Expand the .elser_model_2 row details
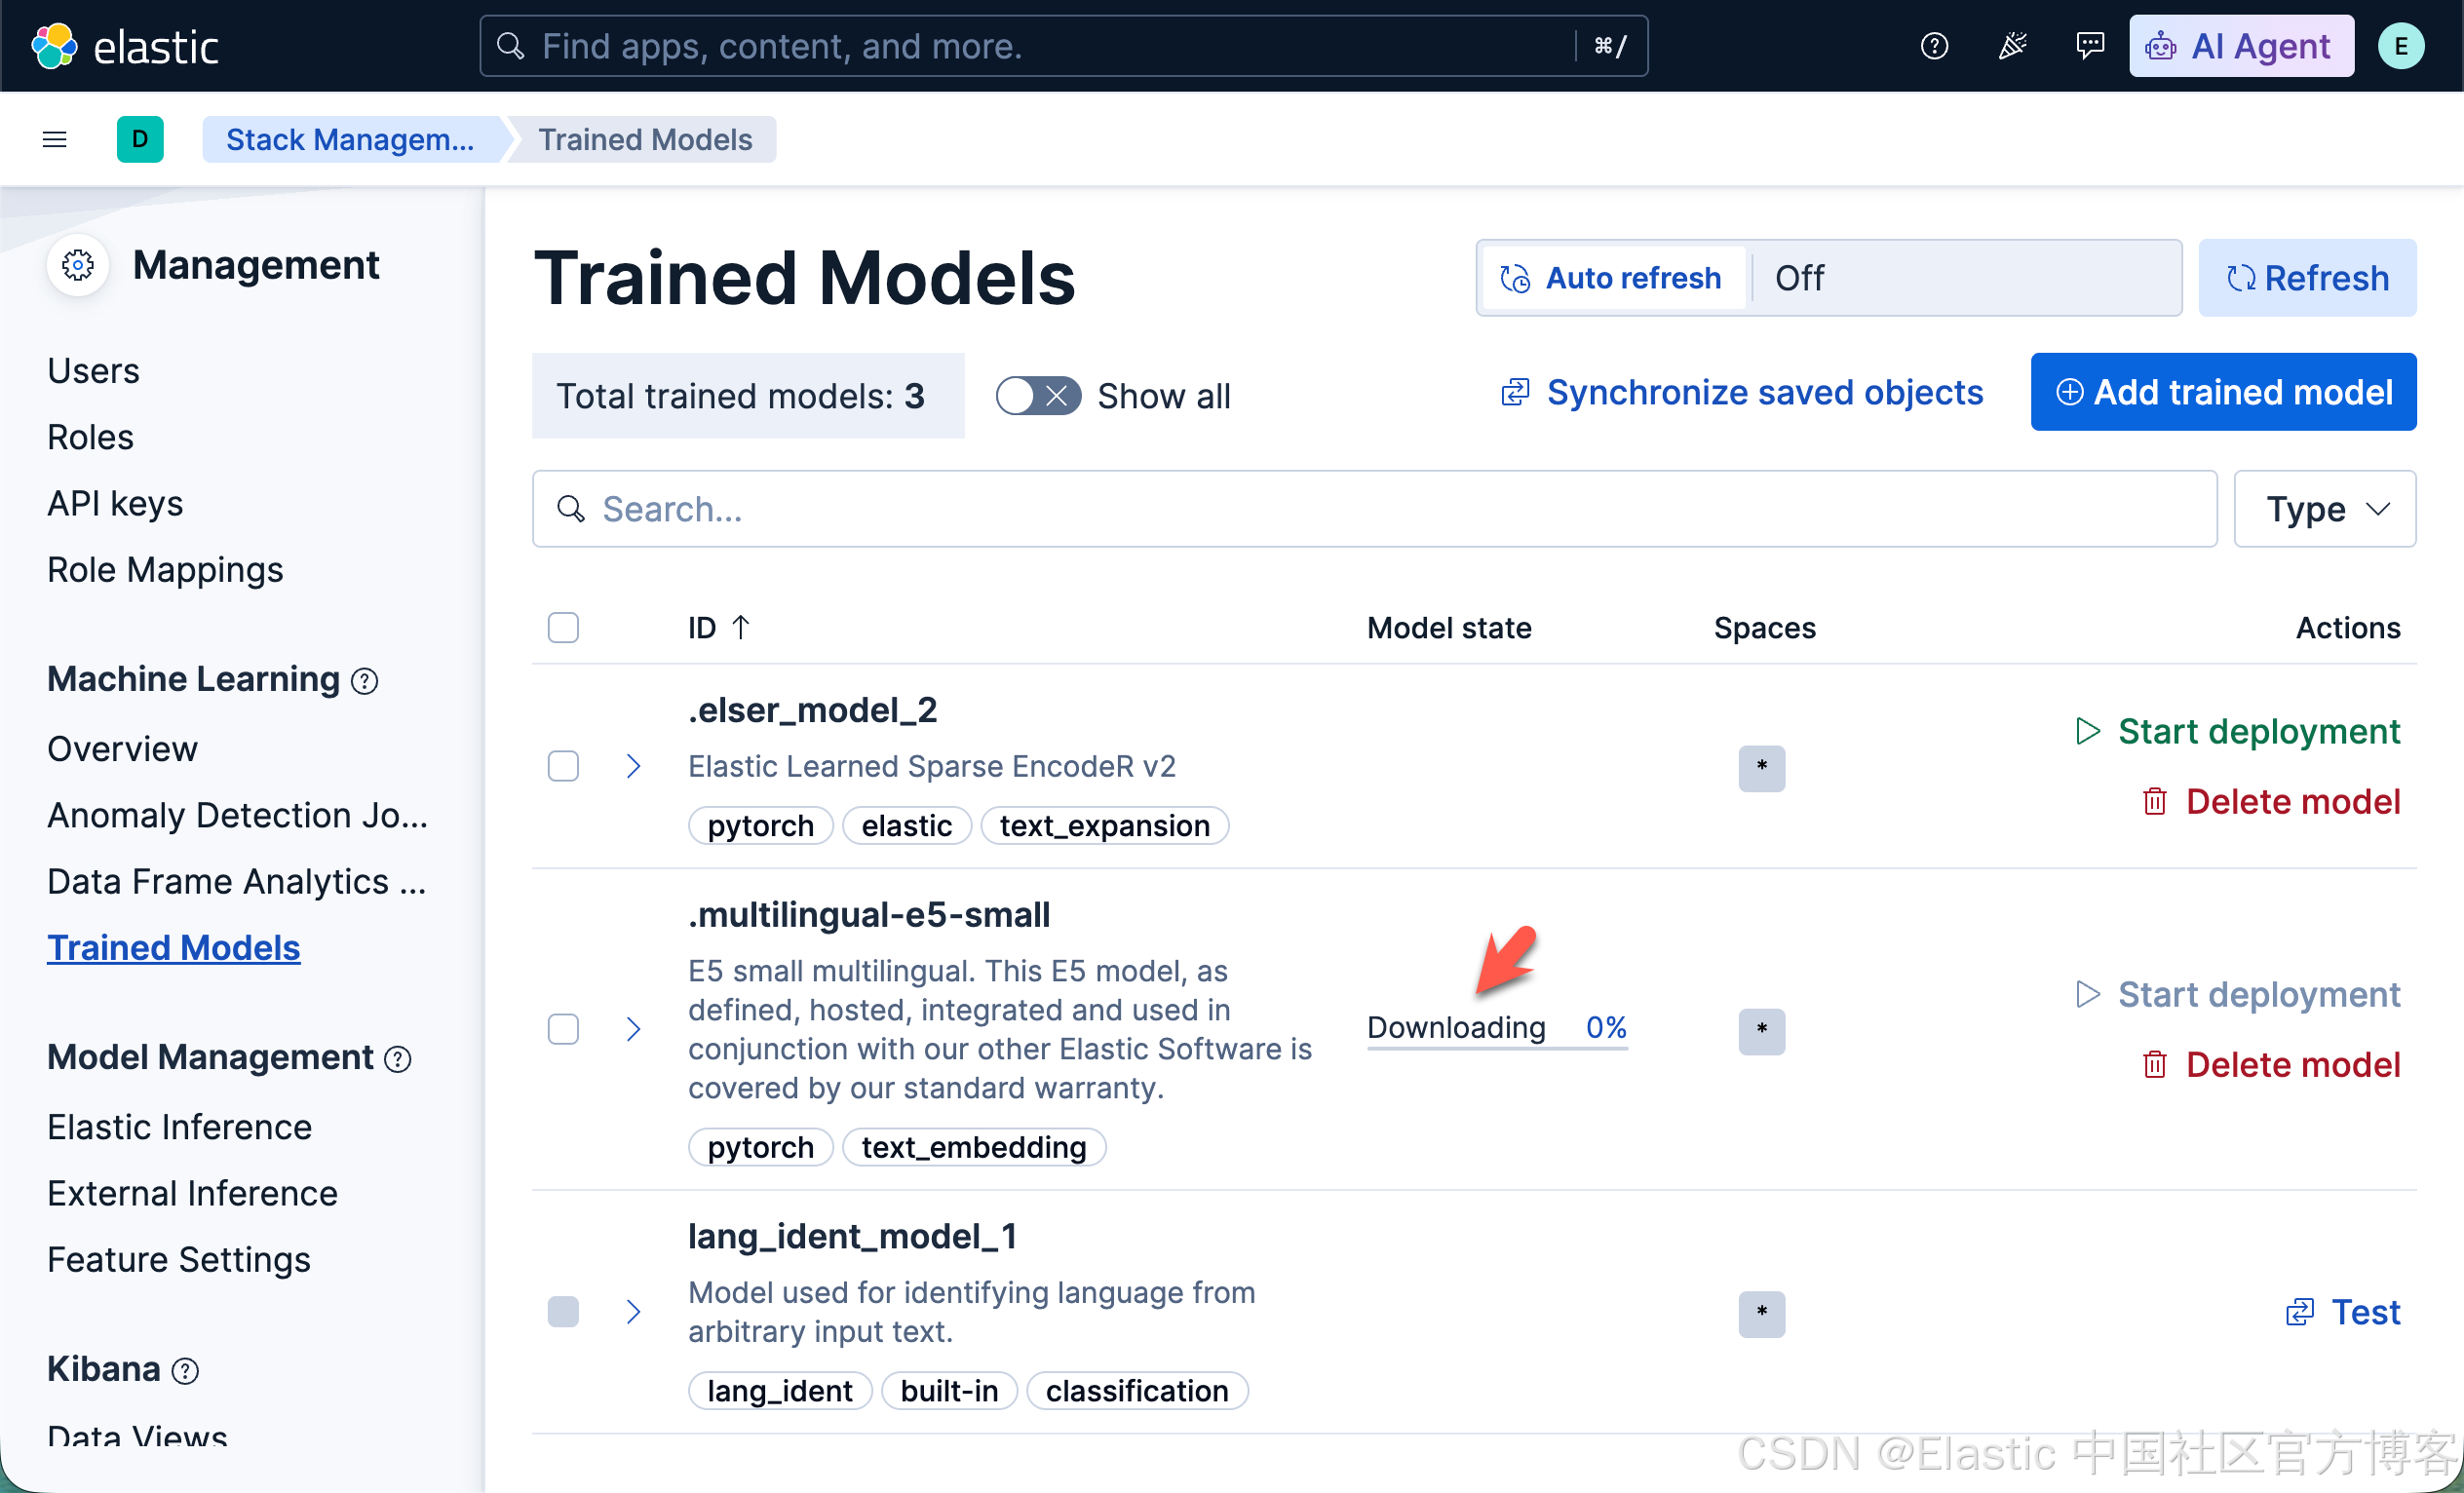2464x1493 pixels. coord(633,766)
